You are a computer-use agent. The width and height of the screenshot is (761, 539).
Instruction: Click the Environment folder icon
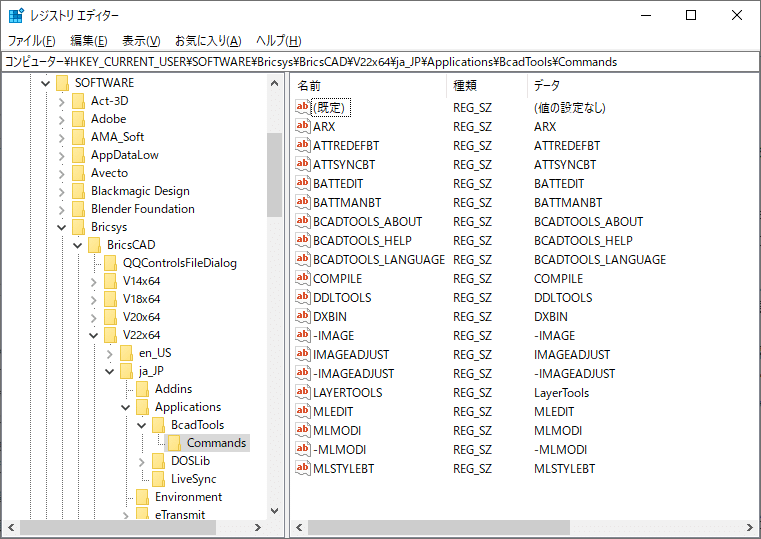point(142,497)
